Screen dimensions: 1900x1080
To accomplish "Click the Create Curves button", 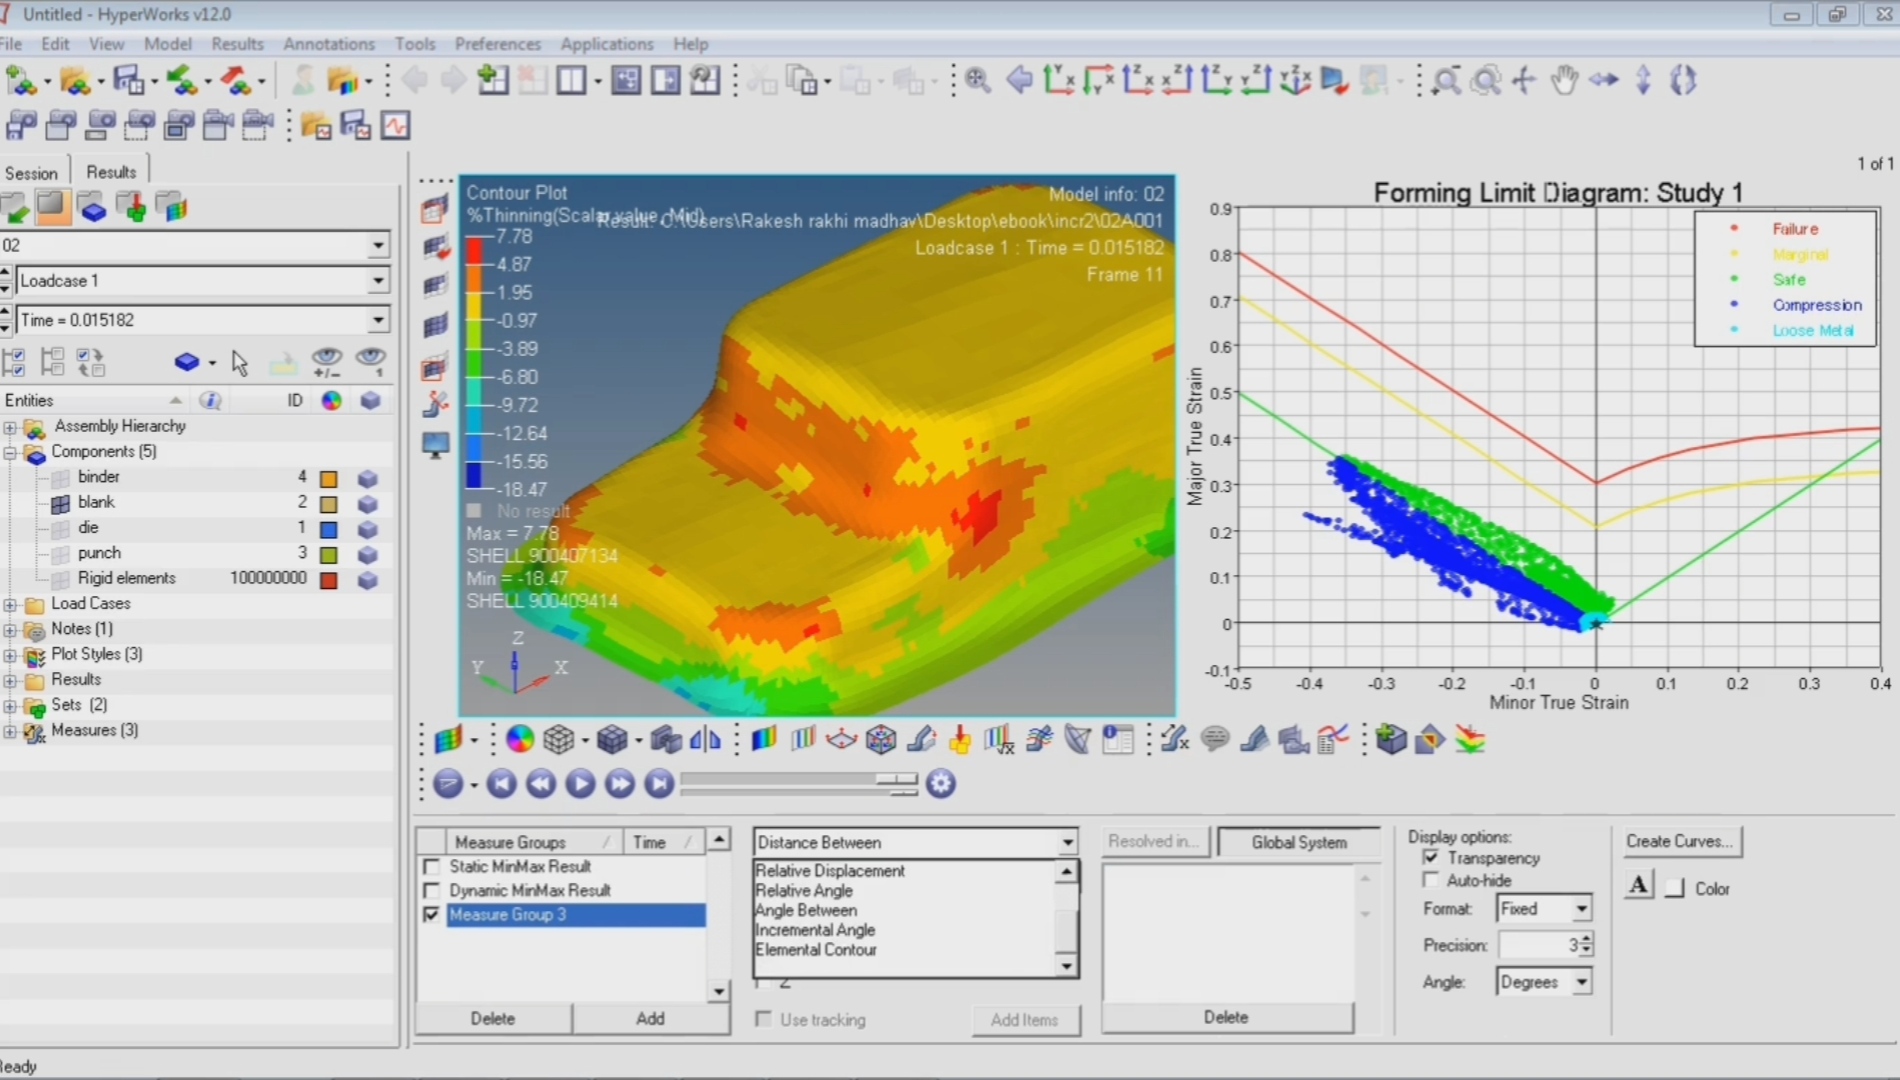I will point(1679,841).
